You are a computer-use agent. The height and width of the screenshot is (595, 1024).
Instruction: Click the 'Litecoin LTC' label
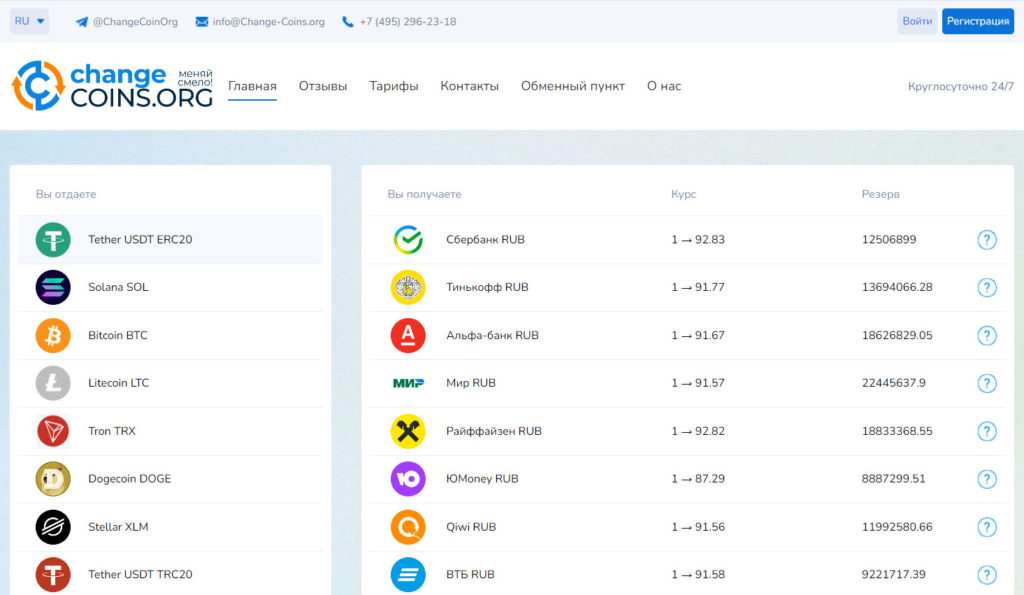(x=119, y=383)
